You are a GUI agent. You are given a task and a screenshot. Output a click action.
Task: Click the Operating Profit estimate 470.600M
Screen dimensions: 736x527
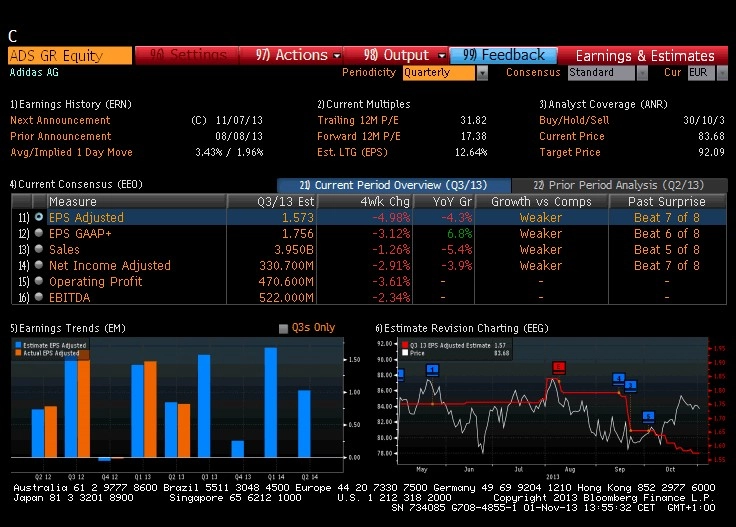[286, 281]
